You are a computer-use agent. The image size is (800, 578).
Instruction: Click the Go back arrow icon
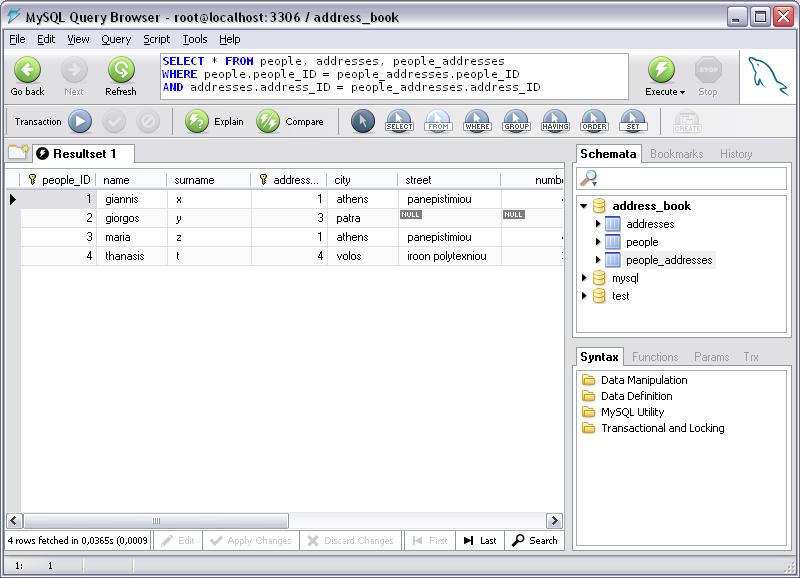coord(28,70)
